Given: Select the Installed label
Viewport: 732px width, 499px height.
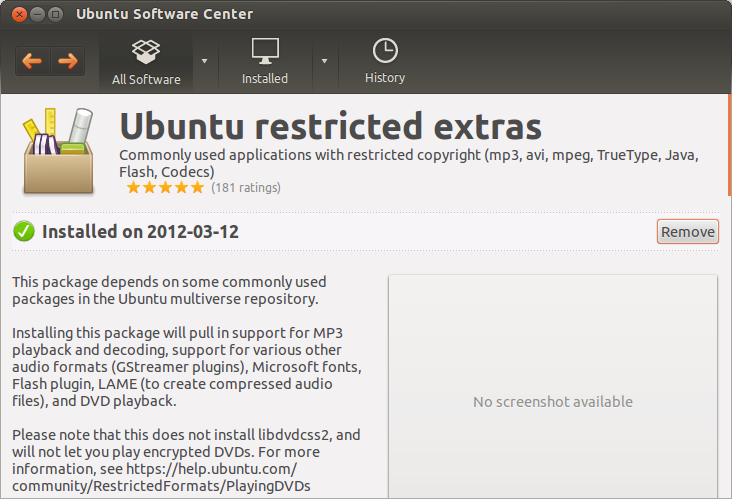Looking at the screenshot, I should [x=265, y=78].
